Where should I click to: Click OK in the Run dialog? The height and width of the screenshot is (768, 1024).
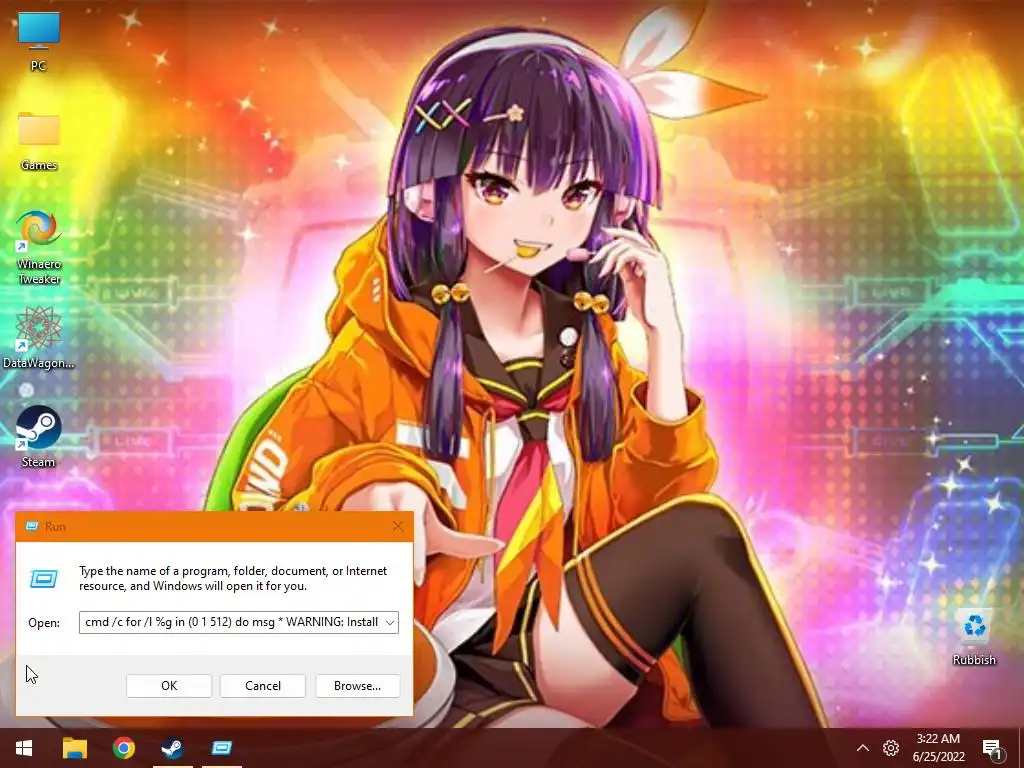168,686
